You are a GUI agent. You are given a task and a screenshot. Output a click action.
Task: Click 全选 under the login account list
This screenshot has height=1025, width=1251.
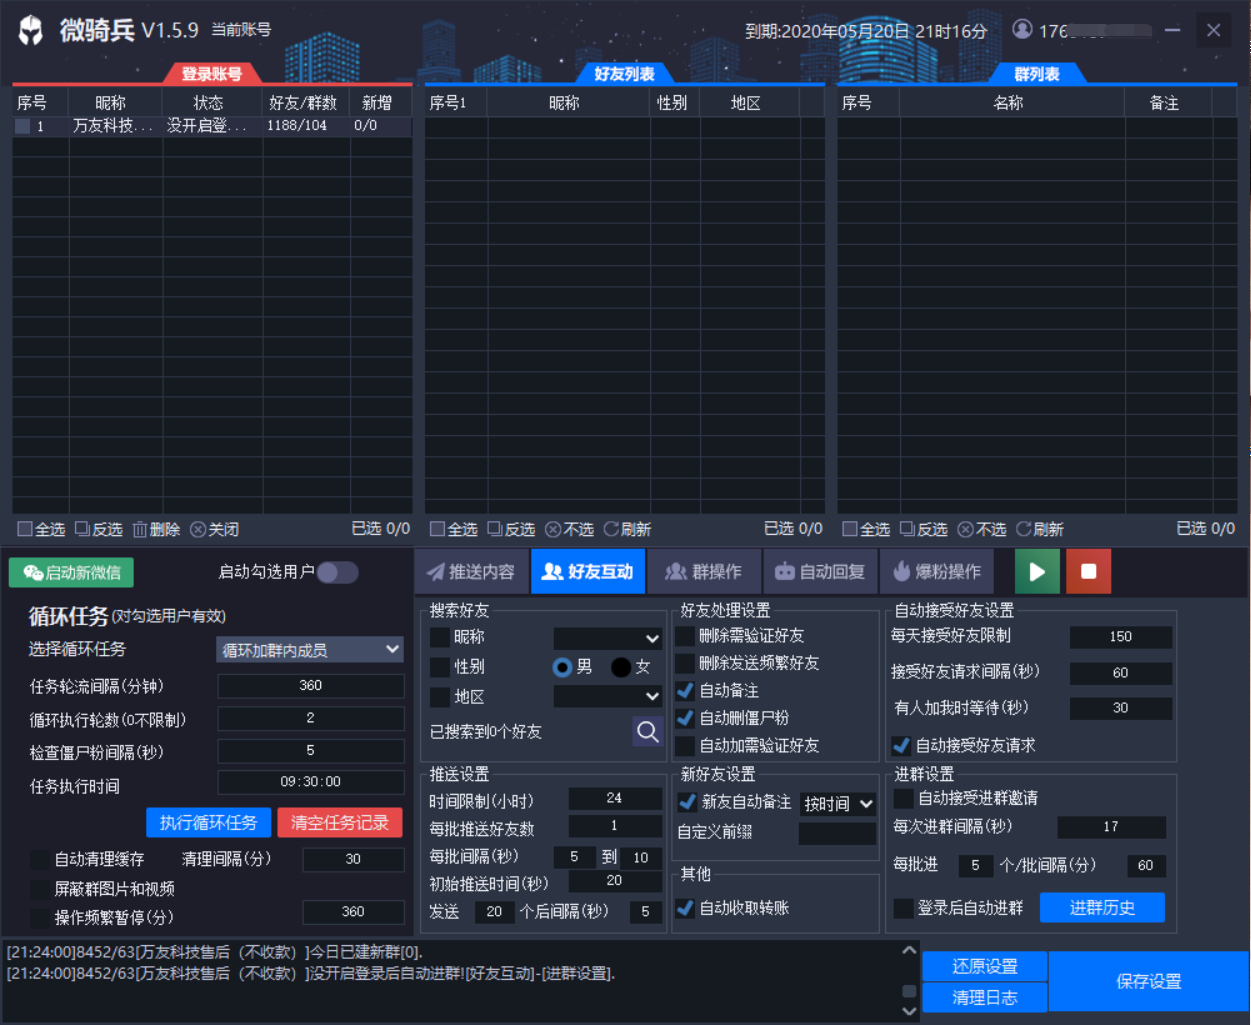pos(41,529)
